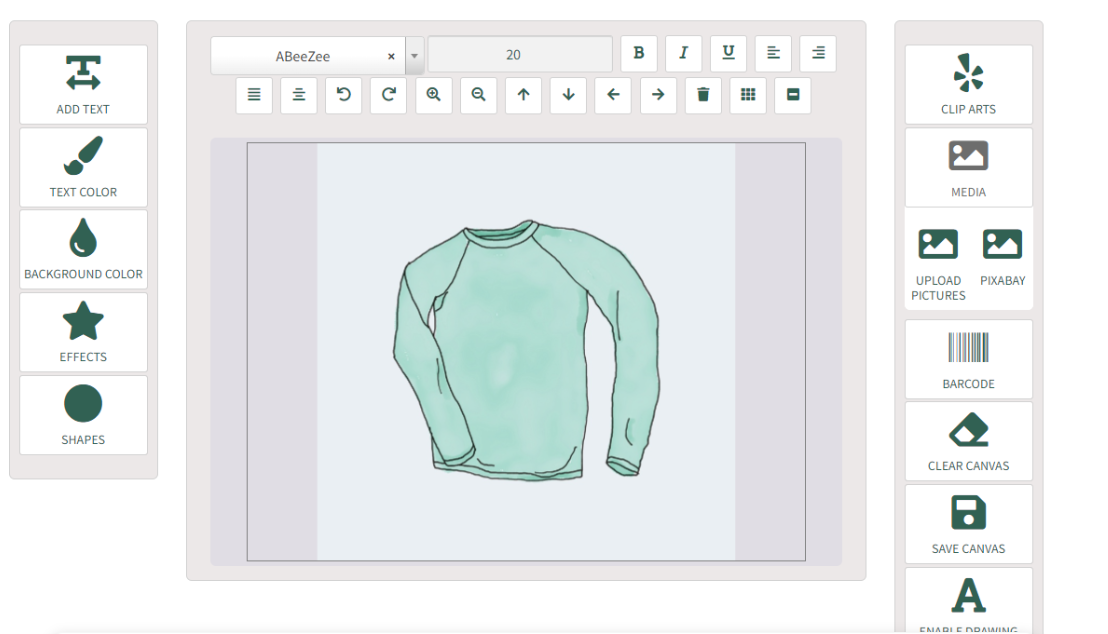Toggle bold text formatting
The width and height of the screenshot is (1108, 634).
(639, 54)
